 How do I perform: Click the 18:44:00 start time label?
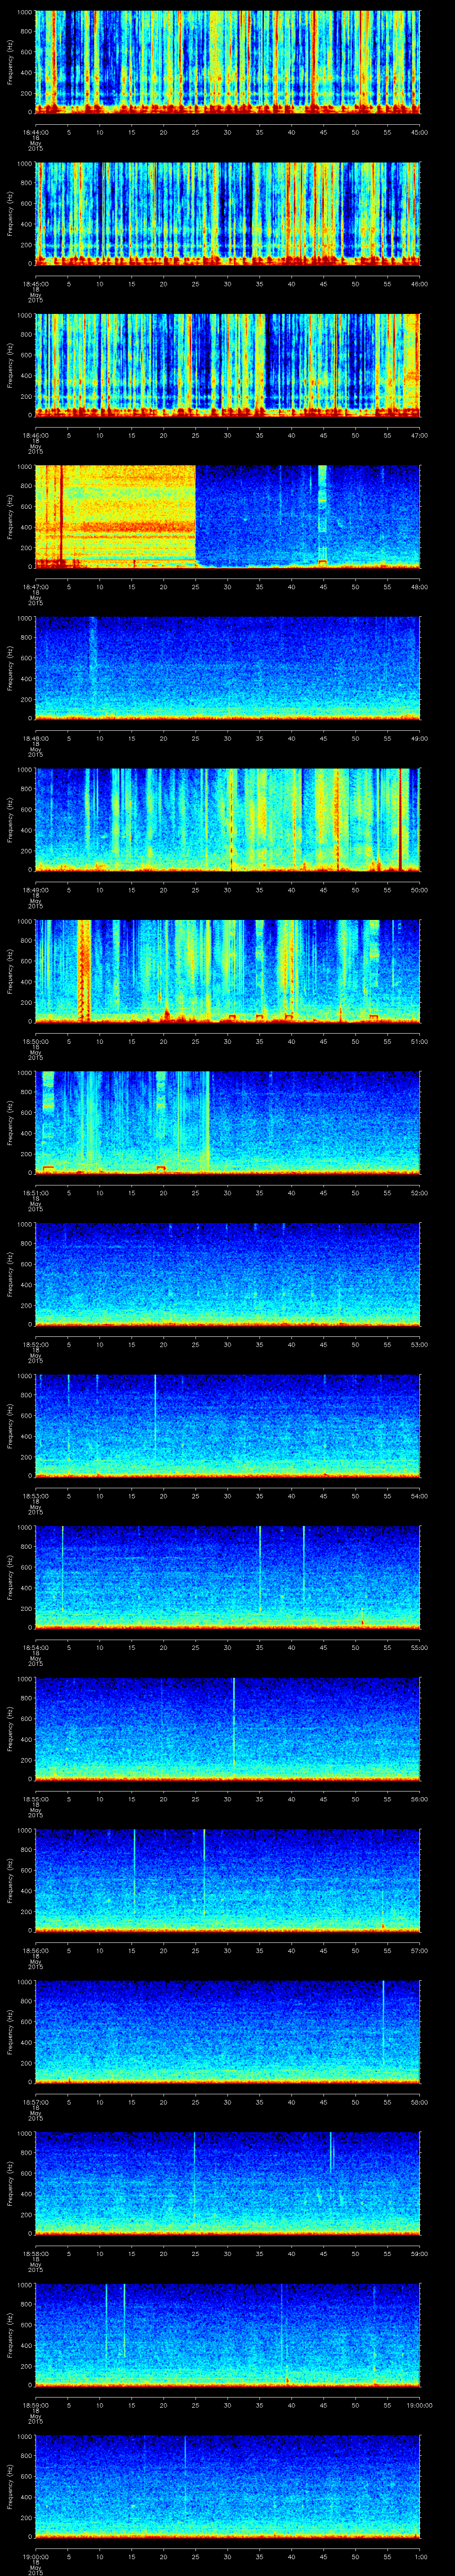[x=36, y=132]
